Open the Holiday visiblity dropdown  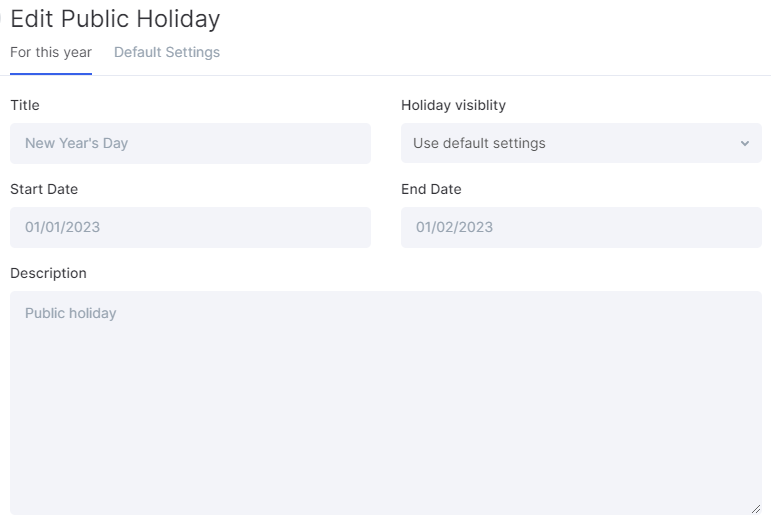pos(581,143)
